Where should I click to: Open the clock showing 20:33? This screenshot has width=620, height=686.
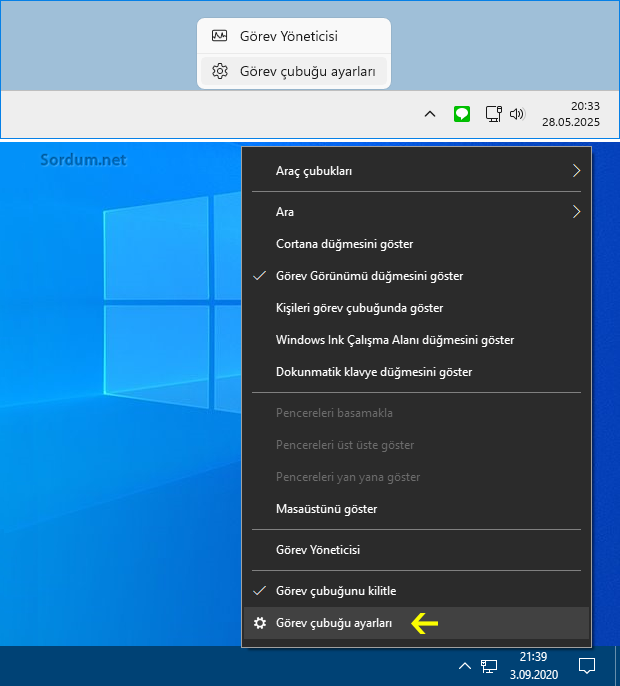pos(571,114)
